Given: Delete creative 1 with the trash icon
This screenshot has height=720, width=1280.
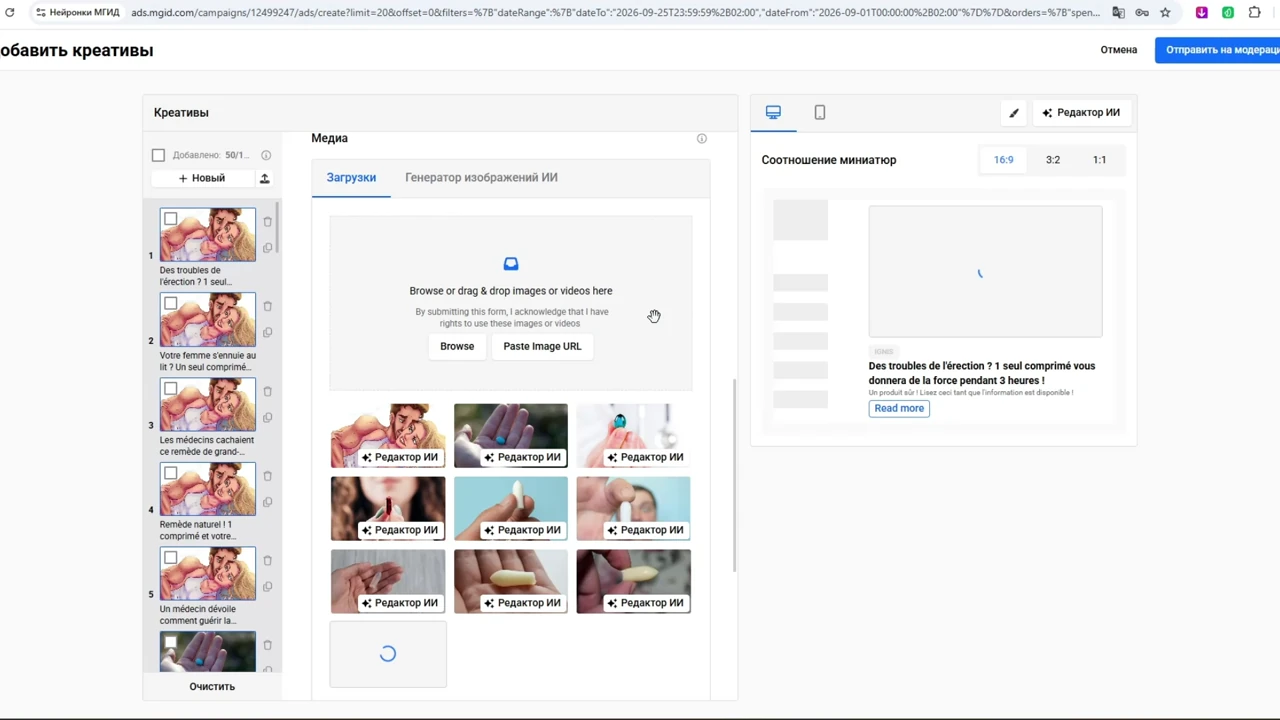Looking at the screenshot, I should tap(267, 222).
